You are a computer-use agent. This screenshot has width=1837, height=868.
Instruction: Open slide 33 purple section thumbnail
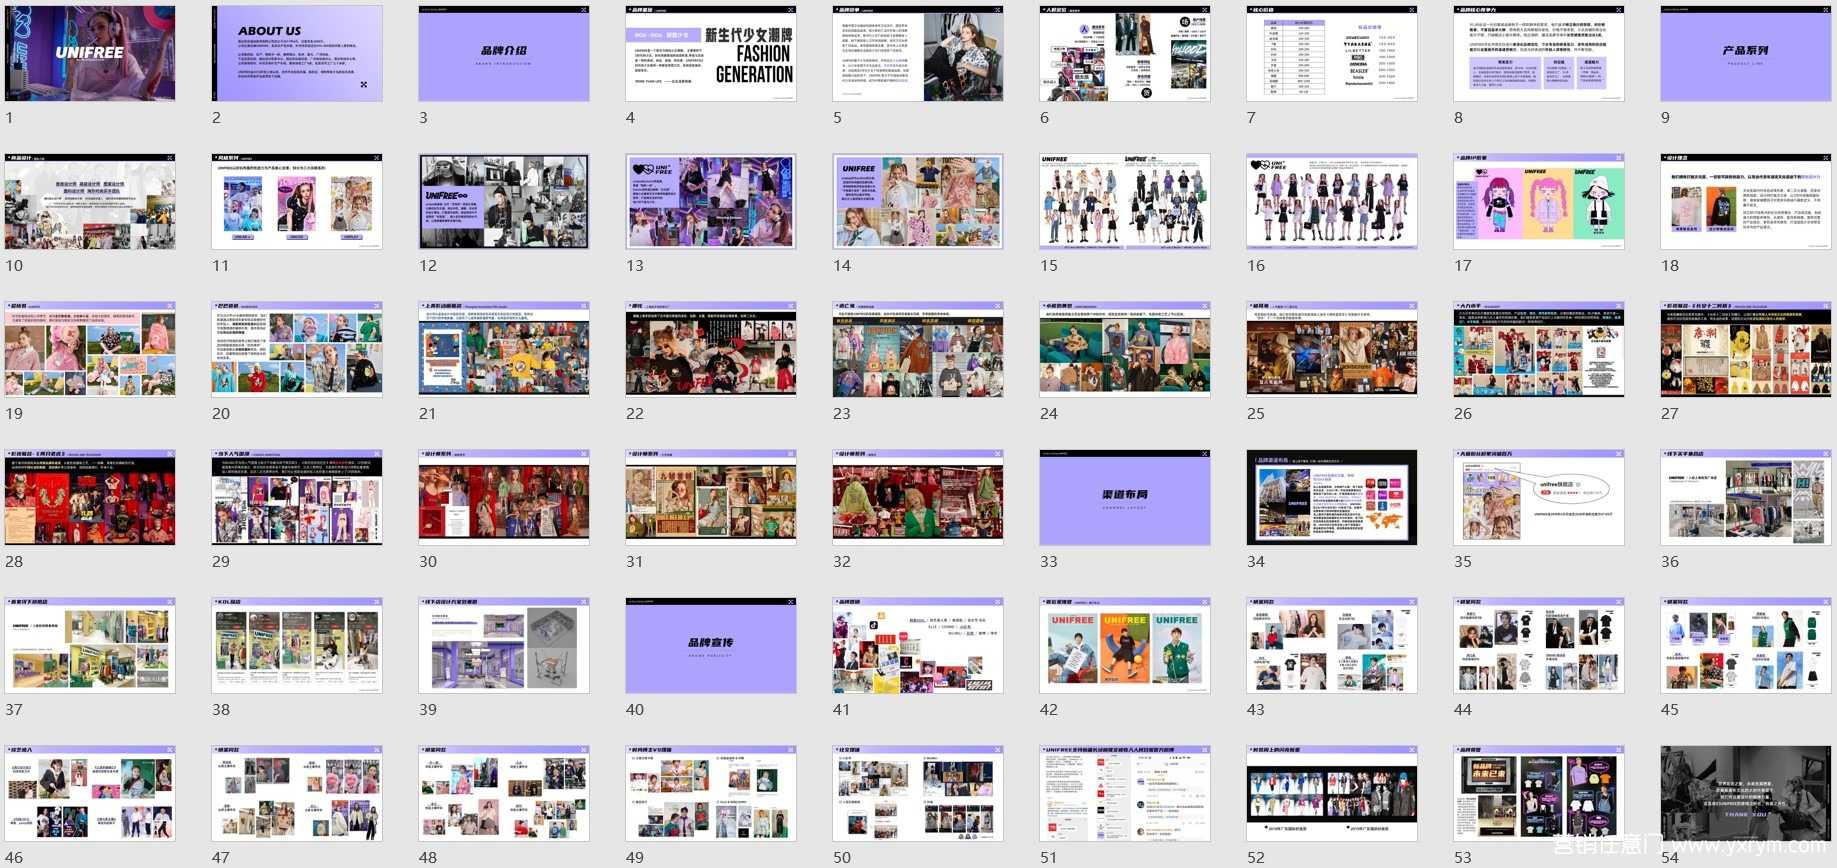click(x=1125, y=497)
